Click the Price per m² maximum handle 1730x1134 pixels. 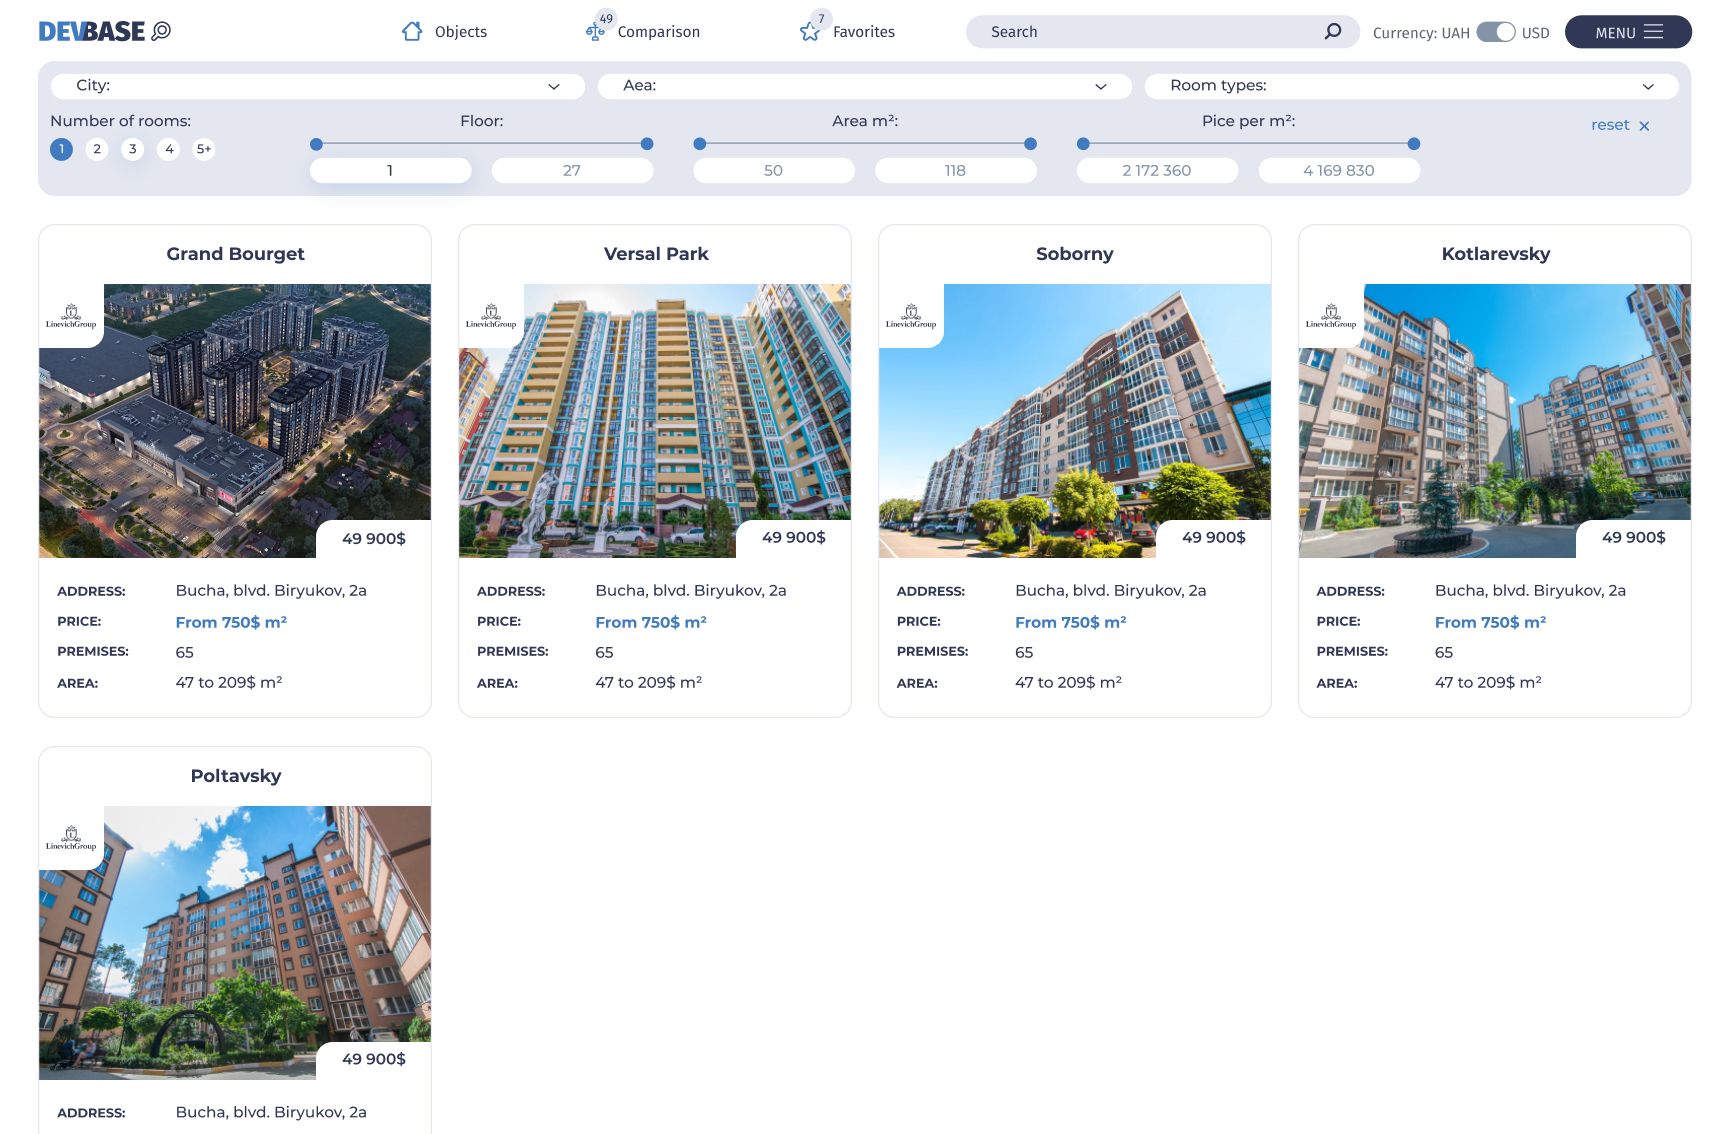click(x=1414, y=144)
